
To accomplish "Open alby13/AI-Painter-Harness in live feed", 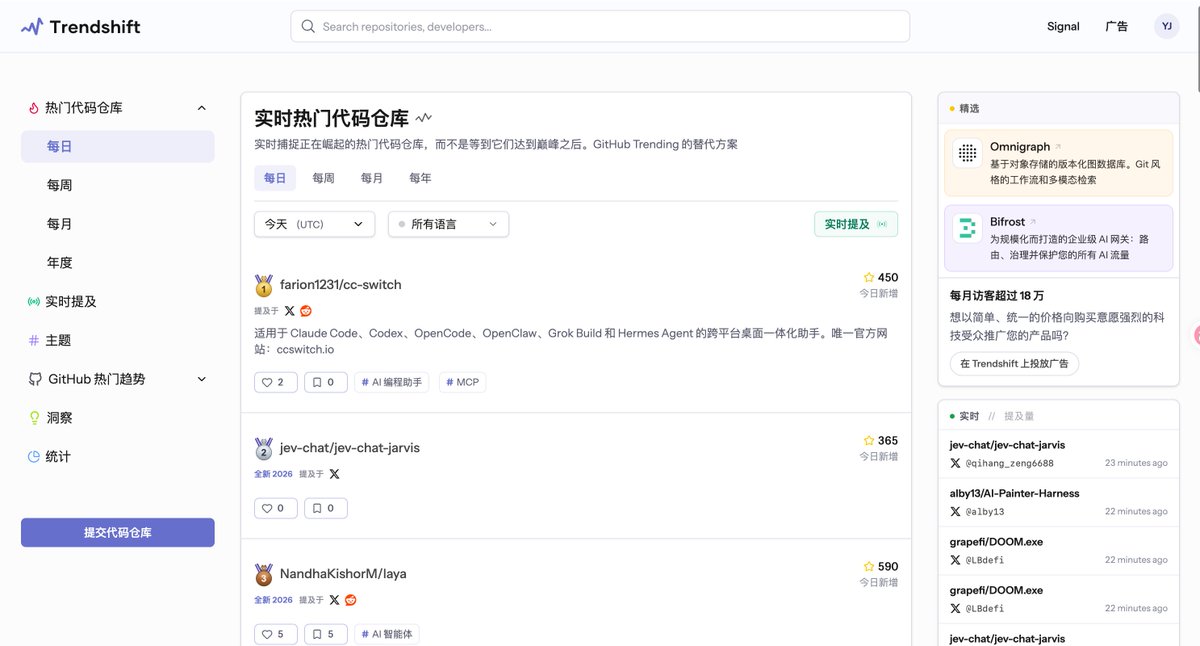I will pyautogui.click(x=1014, y=493).
